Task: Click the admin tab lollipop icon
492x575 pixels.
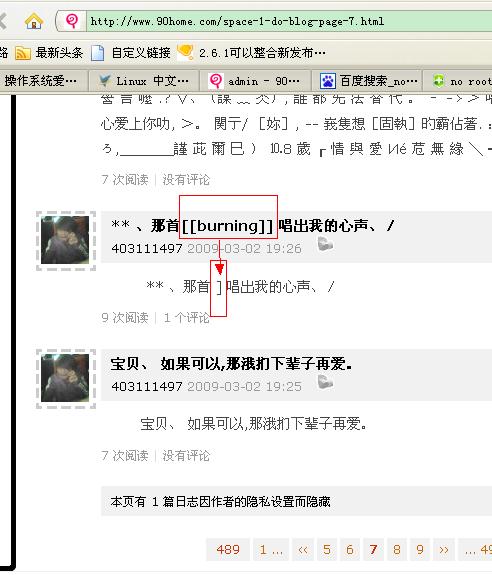Action: click(216, 81)
